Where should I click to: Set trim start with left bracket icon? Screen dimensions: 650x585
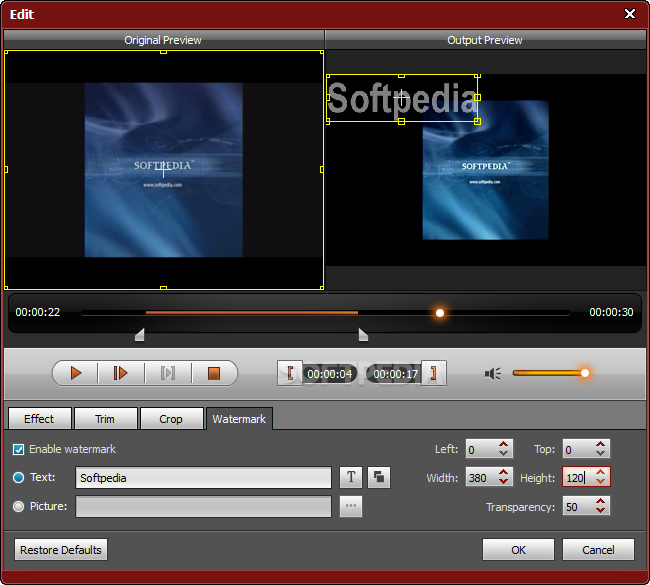click(290, 373)
